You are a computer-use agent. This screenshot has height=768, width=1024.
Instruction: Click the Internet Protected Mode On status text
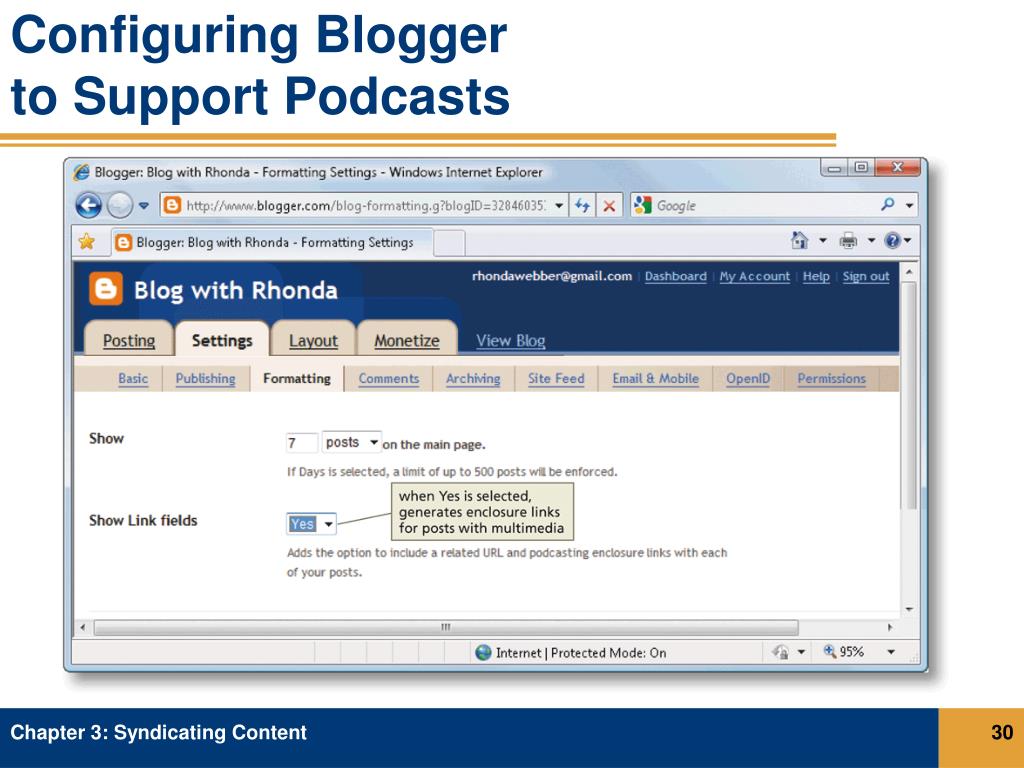coord(581,652)
